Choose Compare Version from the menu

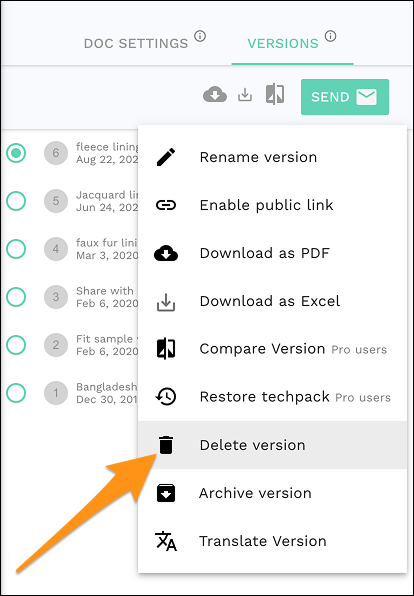click(x=272, y=349)
